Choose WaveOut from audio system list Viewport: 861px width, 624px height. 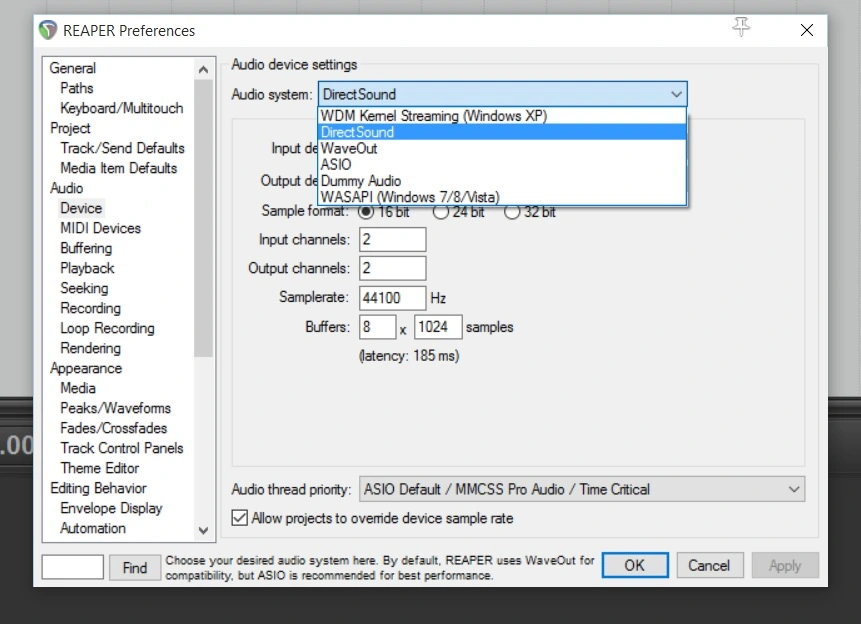pos(502,148)
